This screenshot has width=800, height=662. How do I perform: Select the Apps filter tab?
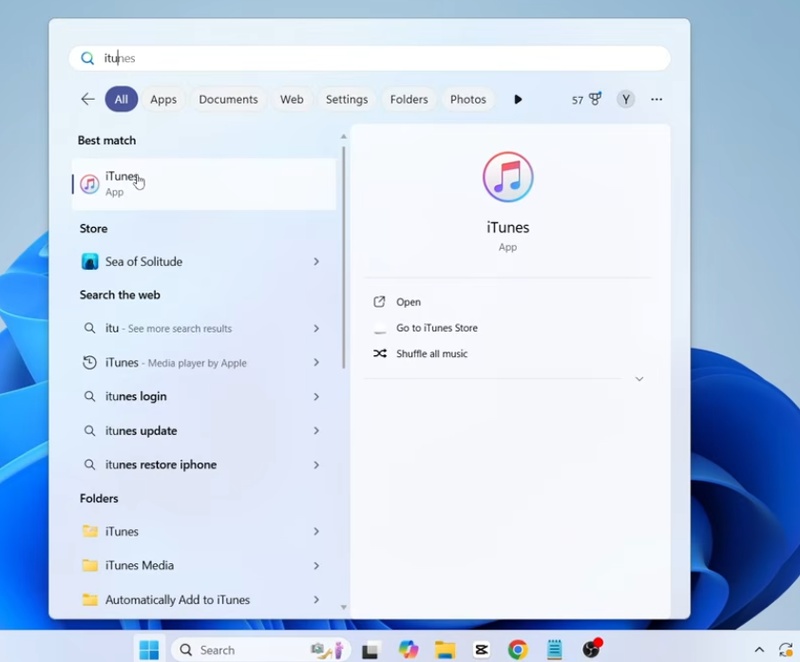tap(163, 99)
